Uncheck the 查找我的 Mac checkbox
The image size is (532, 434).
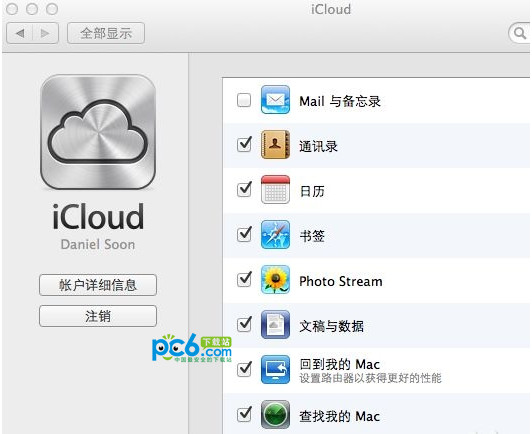pyautogui.click(x=244, y=415)
